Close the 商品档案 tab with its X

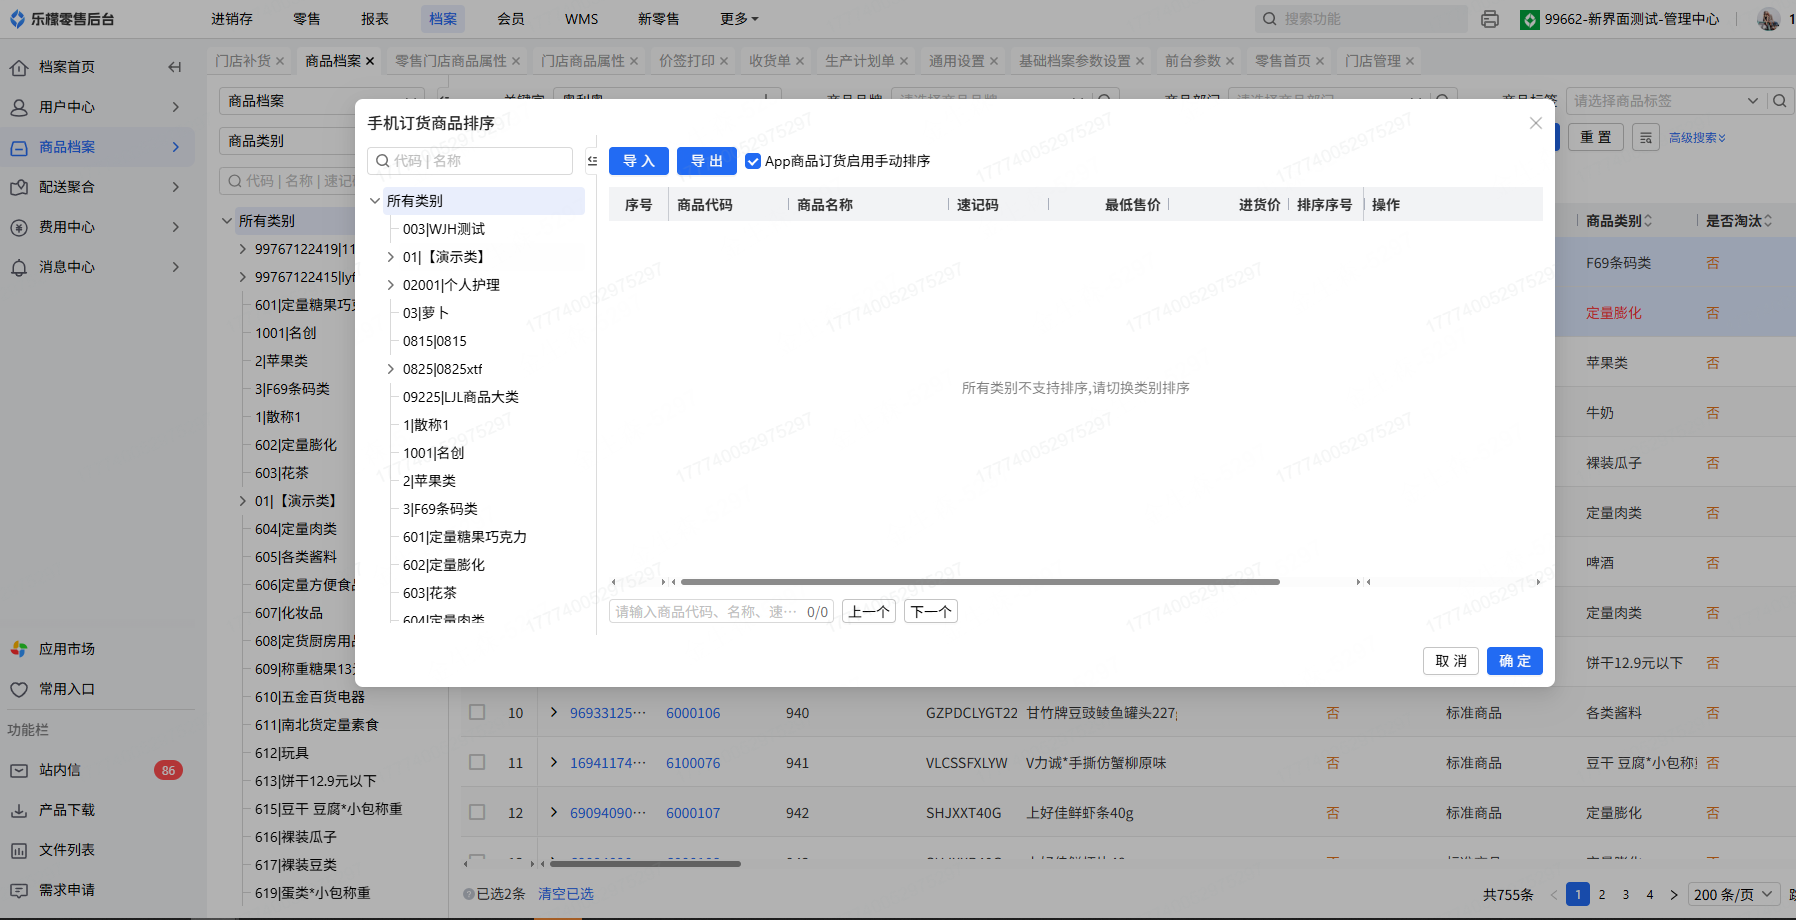click(370, 61)
